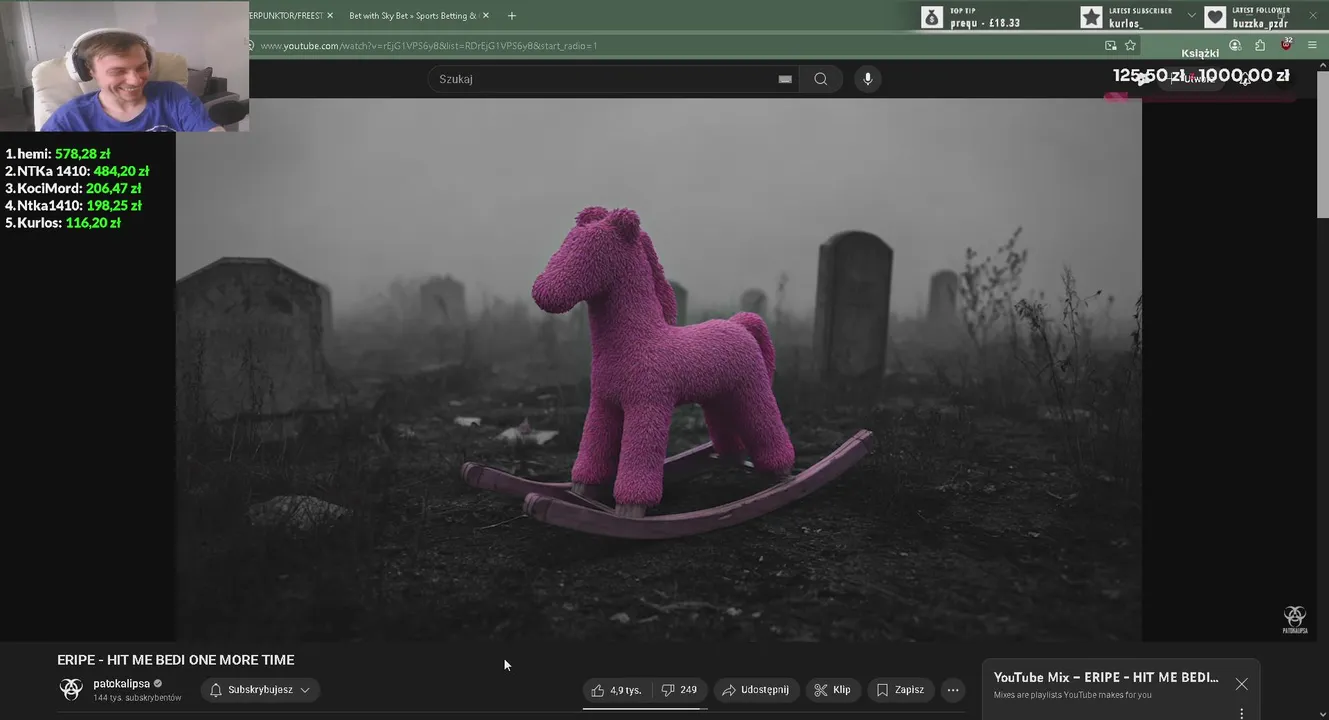
Task: Open patokalipsa channel avatar
Action: (71, 689)
